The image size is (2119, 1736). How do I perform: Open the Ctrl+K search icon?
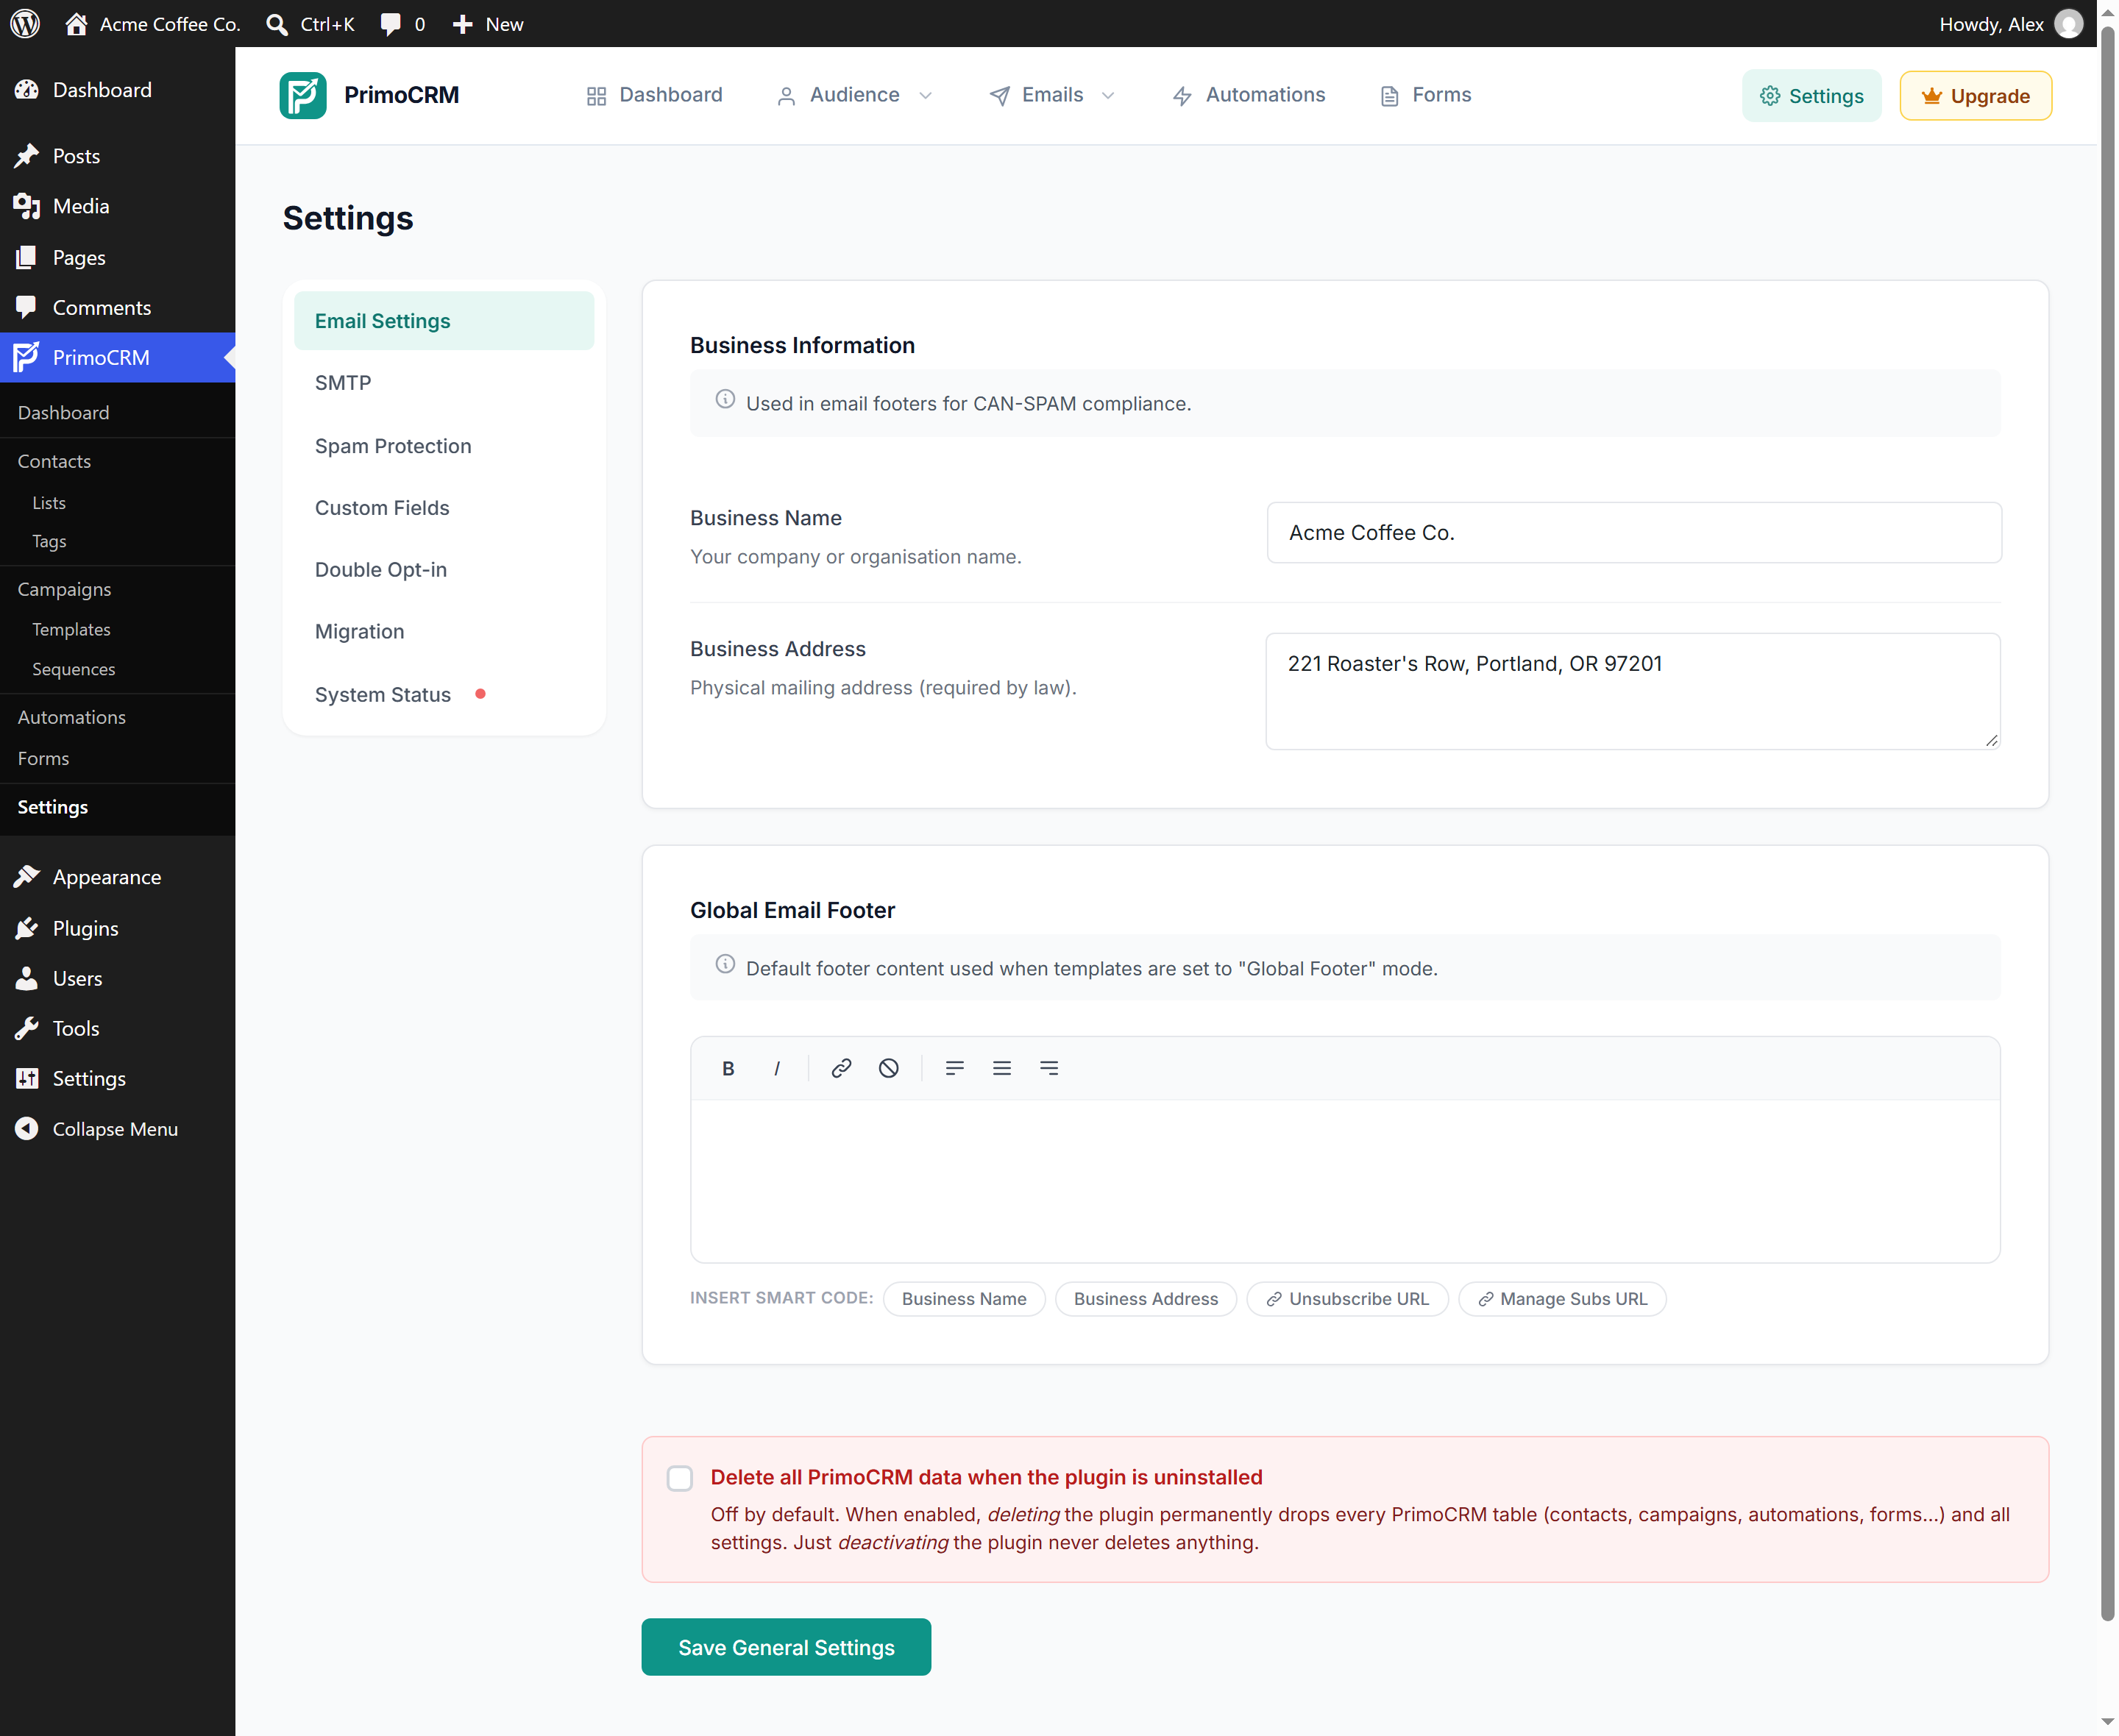277,24
